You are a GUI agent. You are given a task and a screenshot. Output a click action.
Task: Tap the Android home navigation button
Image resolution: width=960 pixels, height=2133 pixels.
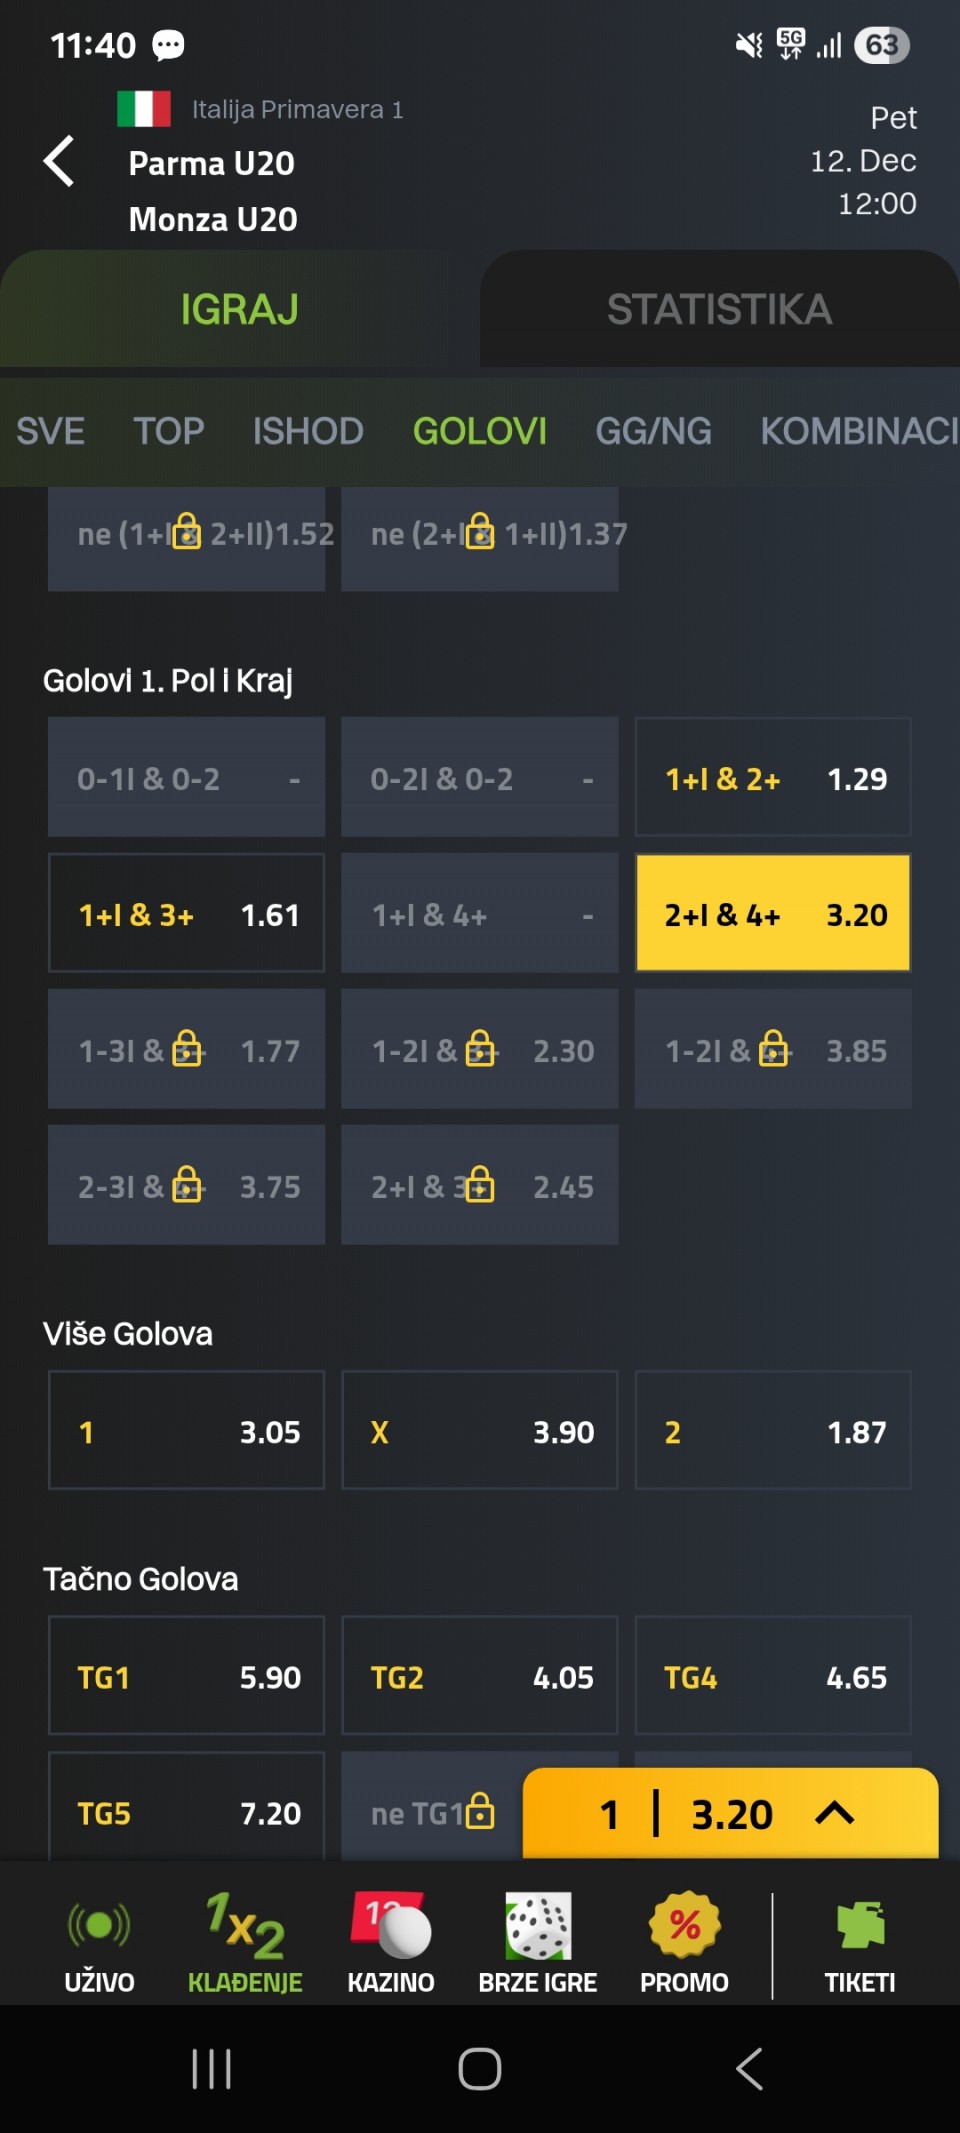[480, 2069]
